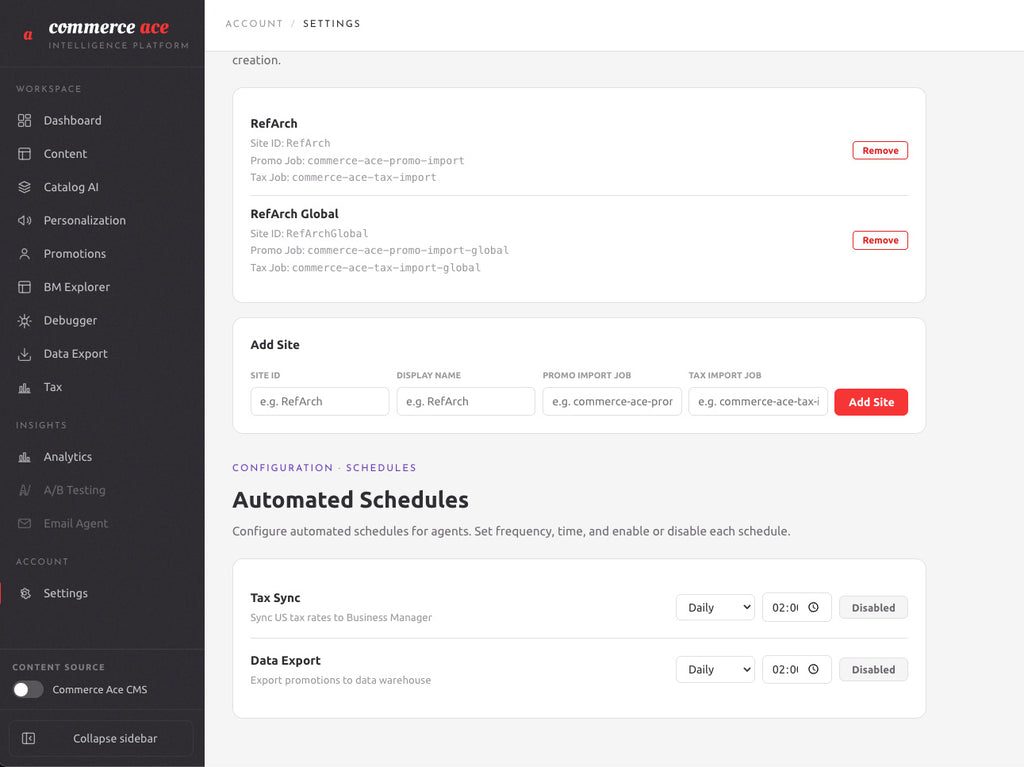The image size is (1024, 767).
Task: Click Collapse sidebar button
Action: tap(101, 738)
